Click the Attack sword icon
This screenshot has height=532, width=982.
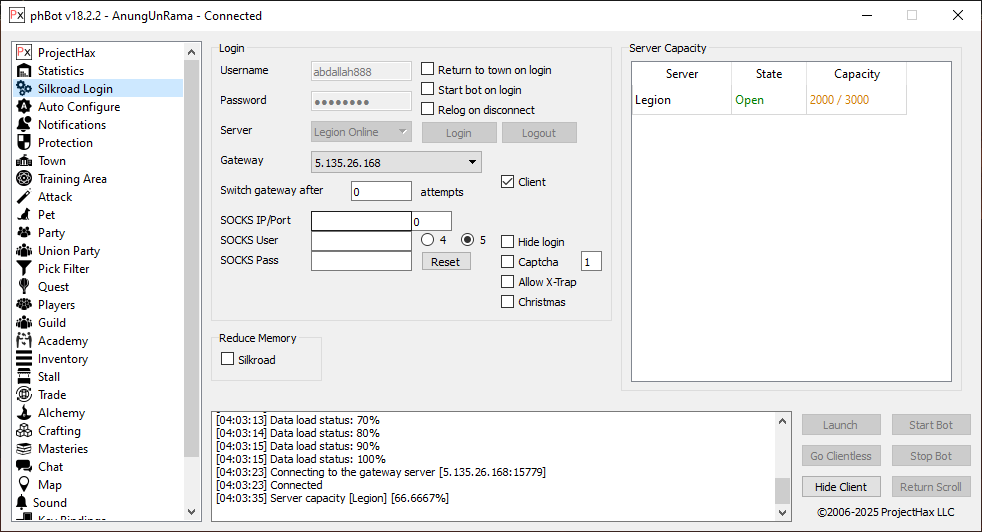point(24,197)
